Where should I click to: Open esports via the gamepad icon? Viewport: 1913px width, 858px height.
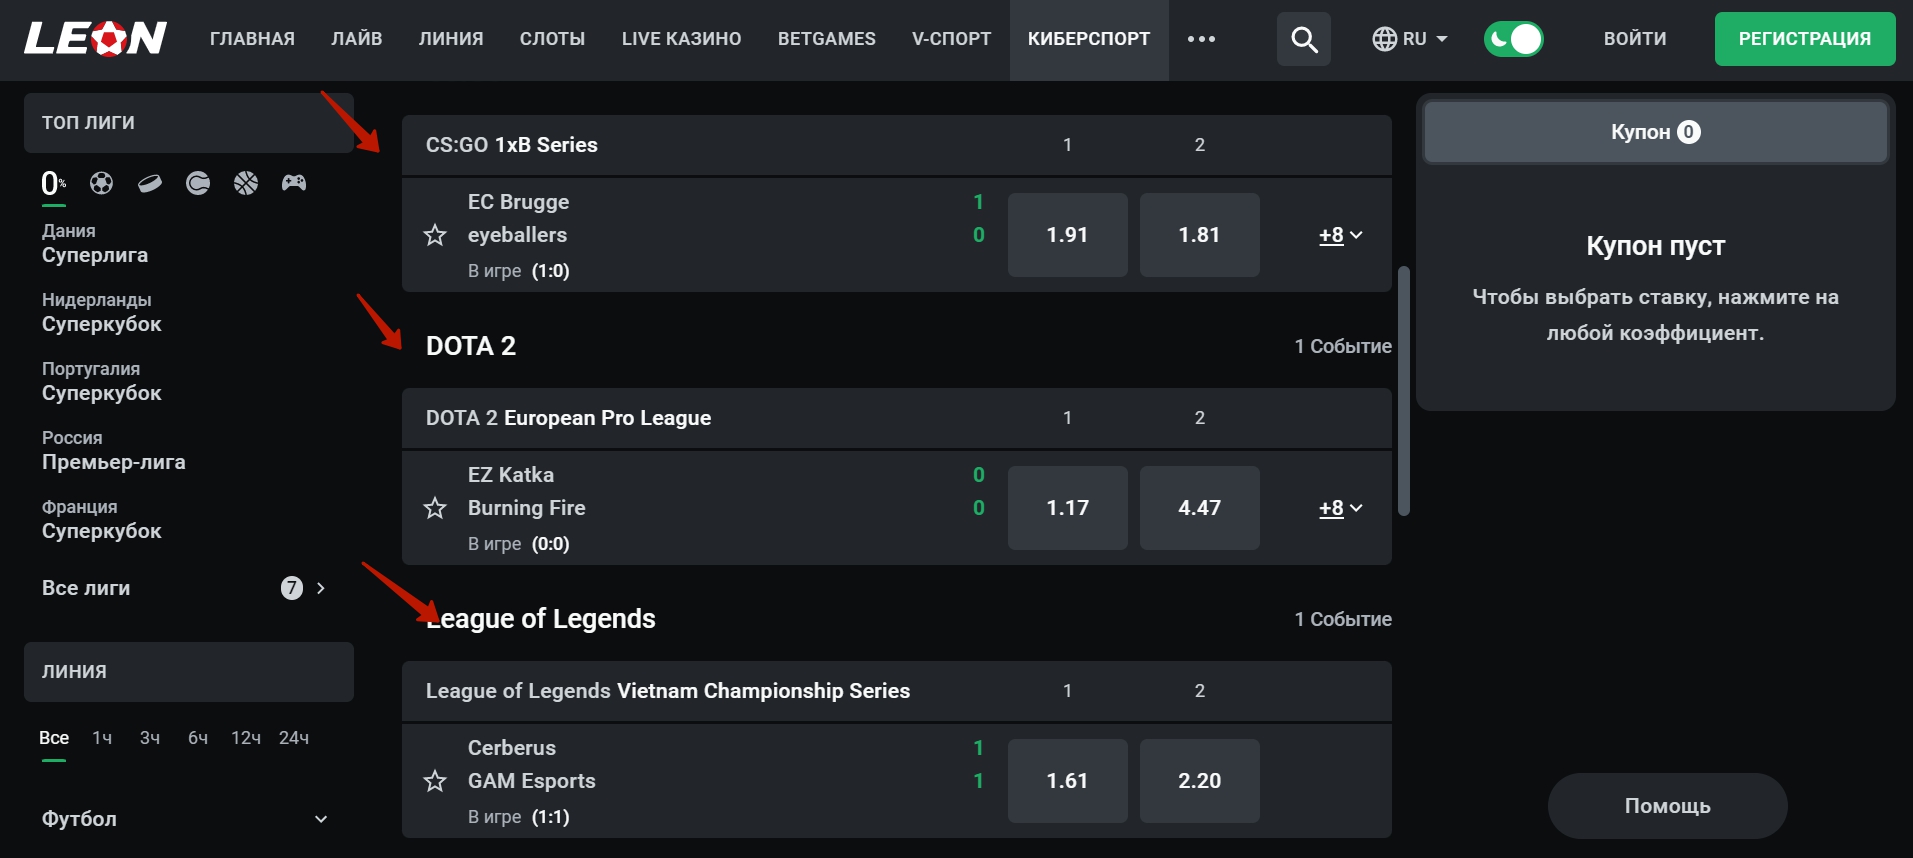pos(295,183)
